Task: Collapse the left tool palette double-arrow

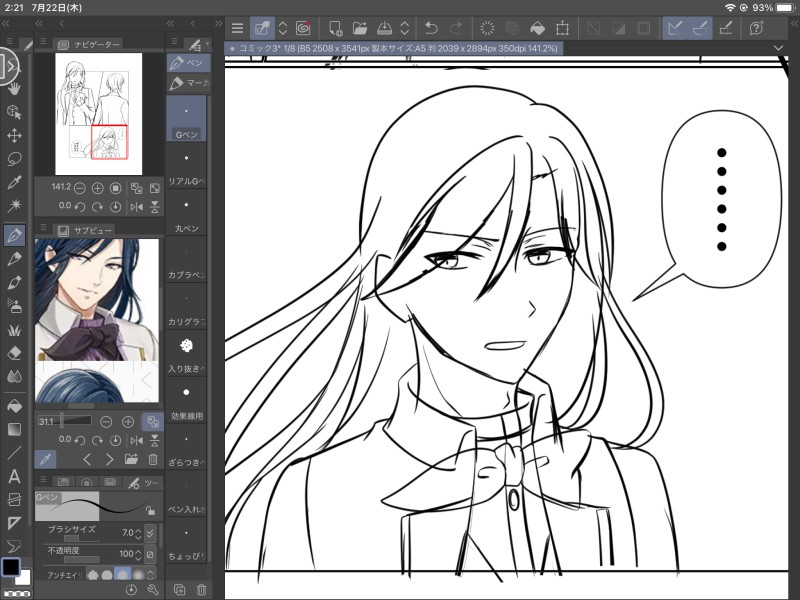Action: pos(6,23)
